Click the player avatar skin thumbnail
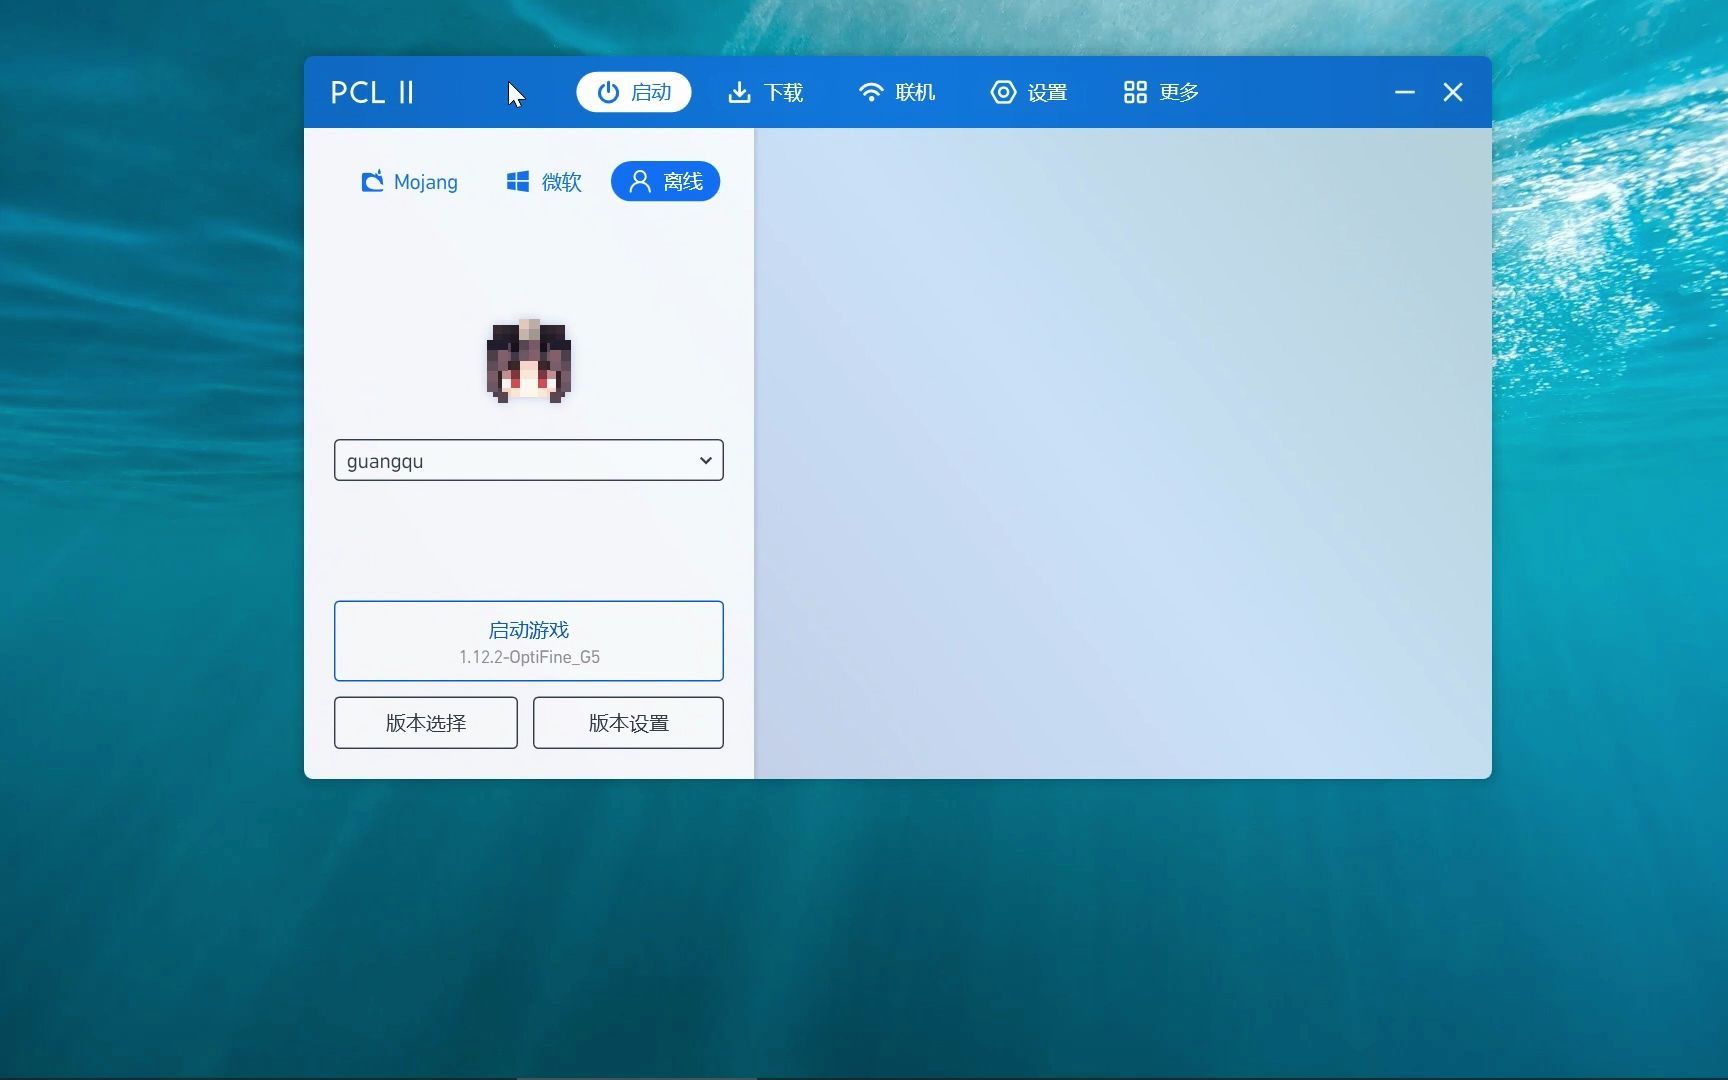 (x=528, y=360)
